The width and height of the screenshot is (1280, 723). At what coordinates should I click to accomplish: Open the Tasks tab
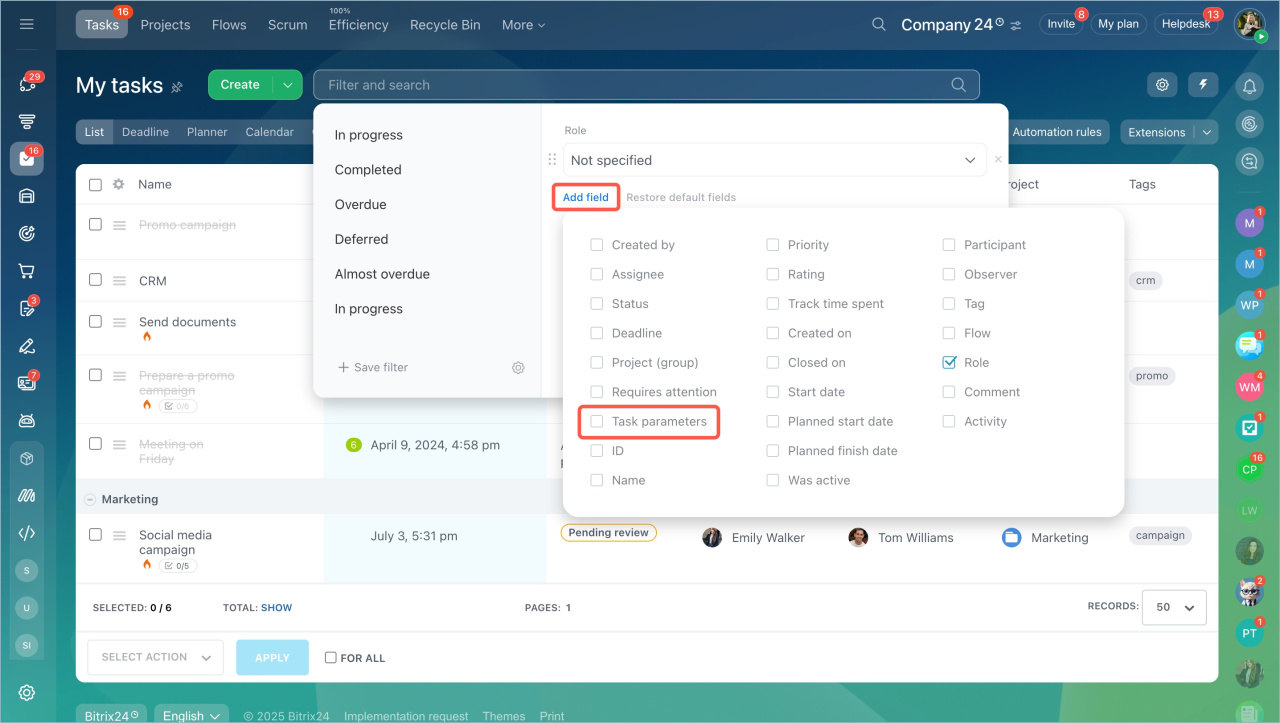pos(102,25)
